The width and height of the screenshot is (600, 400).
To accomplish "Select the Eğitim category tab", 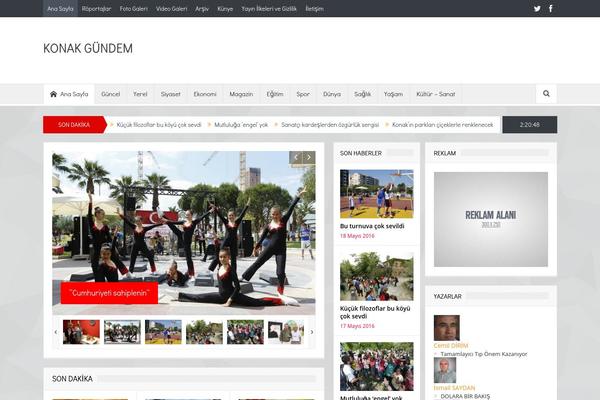I will point(275,94).
